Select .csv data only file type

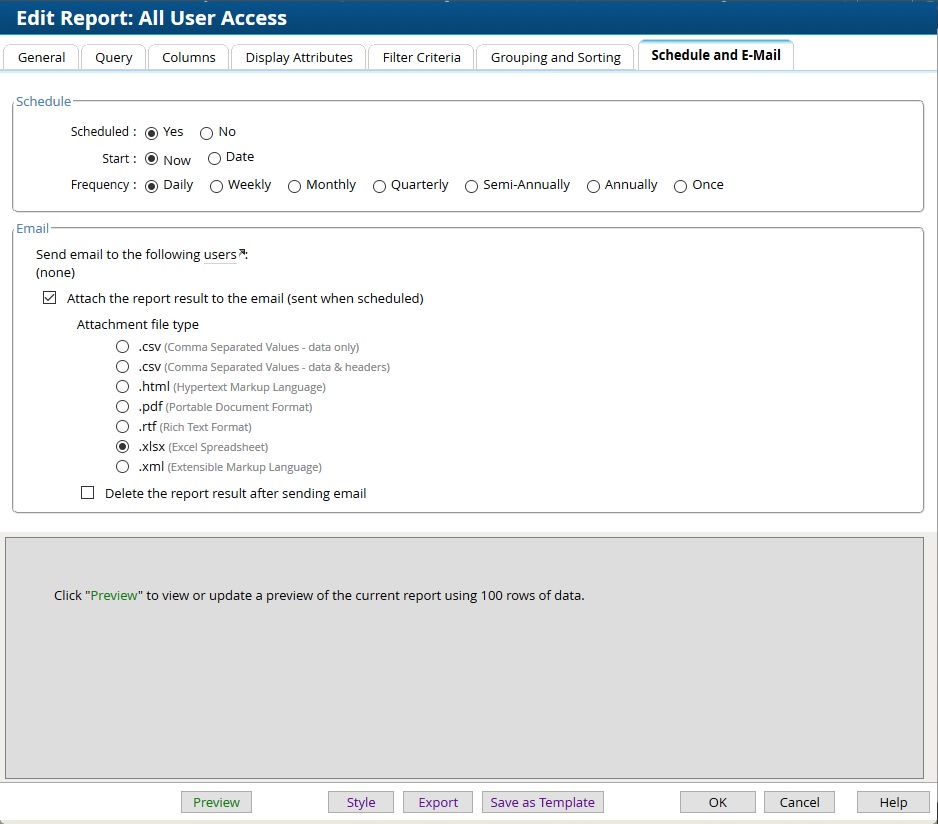[122, 346]
